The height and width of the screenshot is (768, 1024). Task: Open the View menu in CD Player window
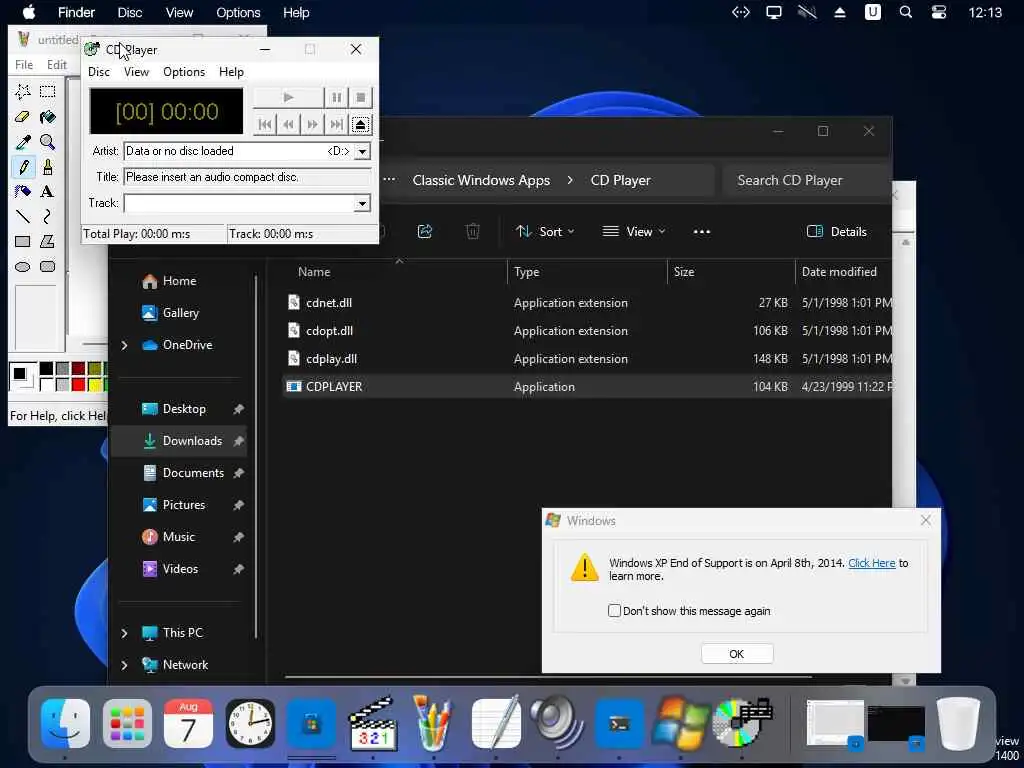tap(136, 72)
